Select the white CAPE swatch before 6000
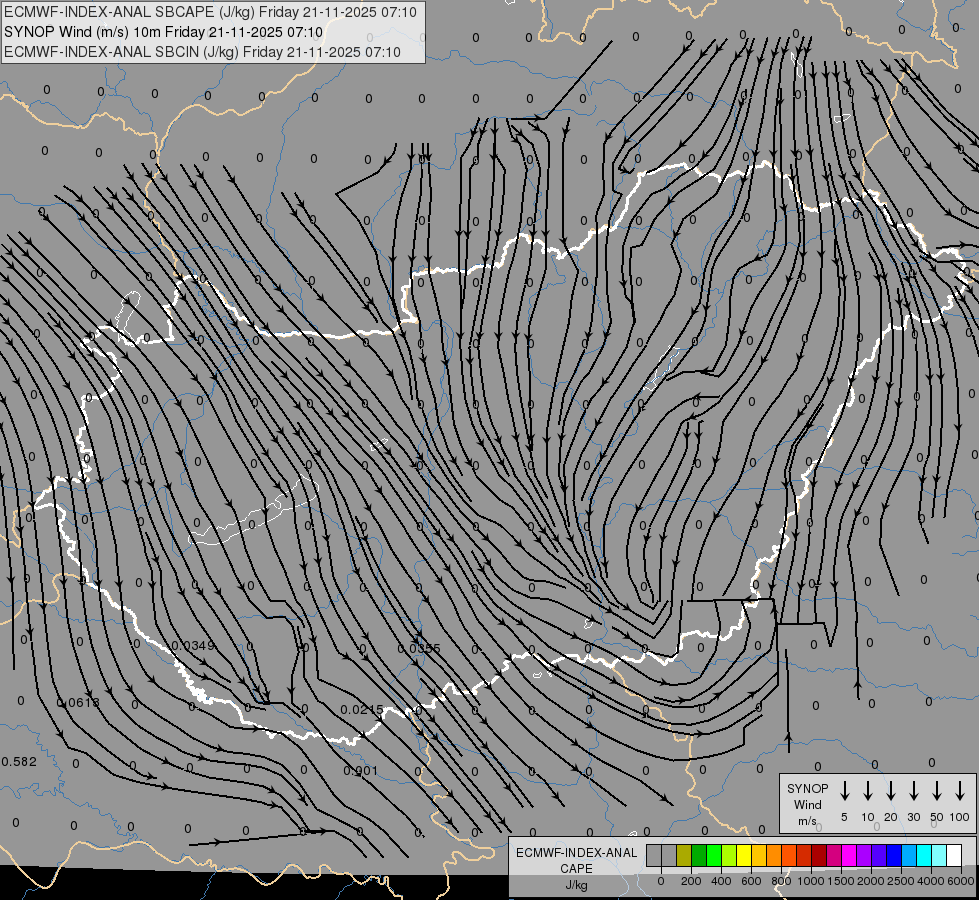 point(953,855)
